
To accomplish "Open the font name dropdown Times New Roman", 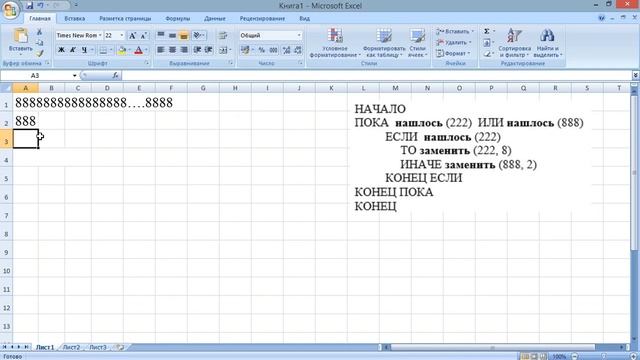I will (x=100, y=36).
